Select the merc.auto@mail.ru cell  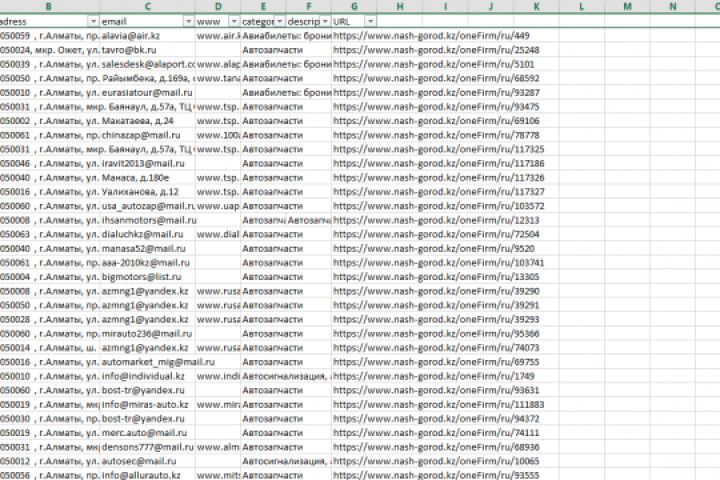[147, 433]
